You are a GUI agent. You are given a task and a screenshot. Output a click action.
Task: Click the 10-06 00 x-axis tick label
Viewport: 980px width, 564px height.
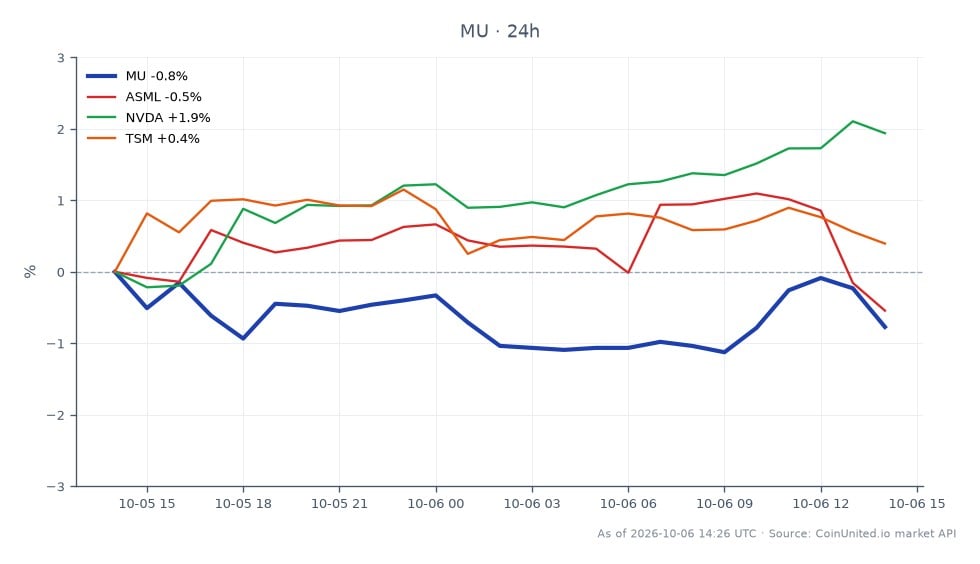(436, 503)
